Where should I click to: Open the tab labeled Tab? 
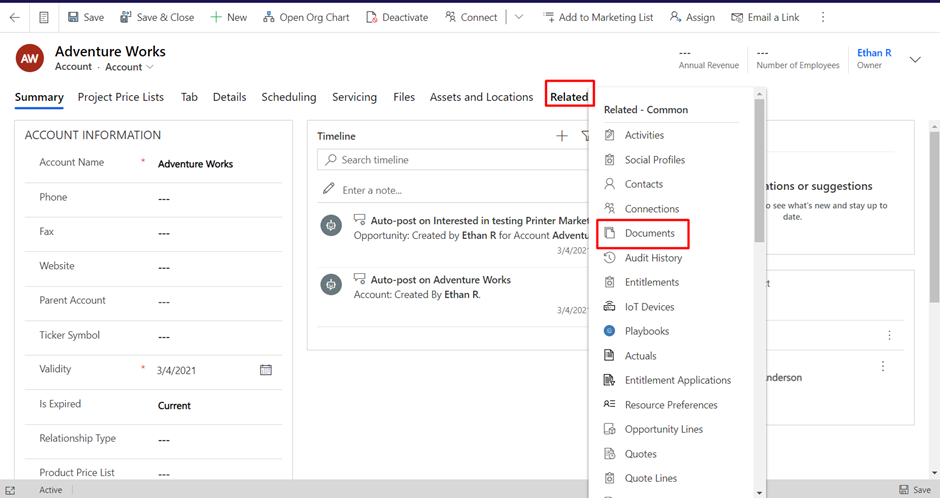(189, 97)
